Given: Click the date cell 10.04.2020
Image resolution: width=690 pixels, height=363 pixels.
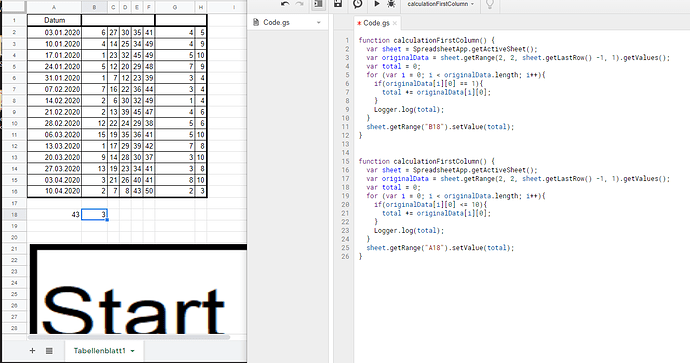Looking at the screenshot, I should point(54,191).
